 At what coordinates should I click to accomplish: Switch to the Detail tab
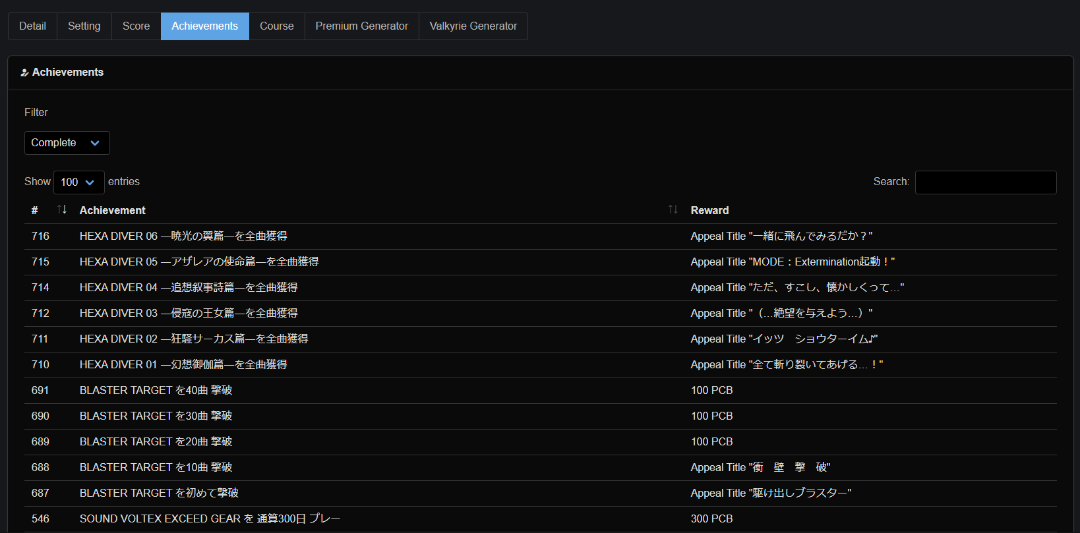(33, 26)
